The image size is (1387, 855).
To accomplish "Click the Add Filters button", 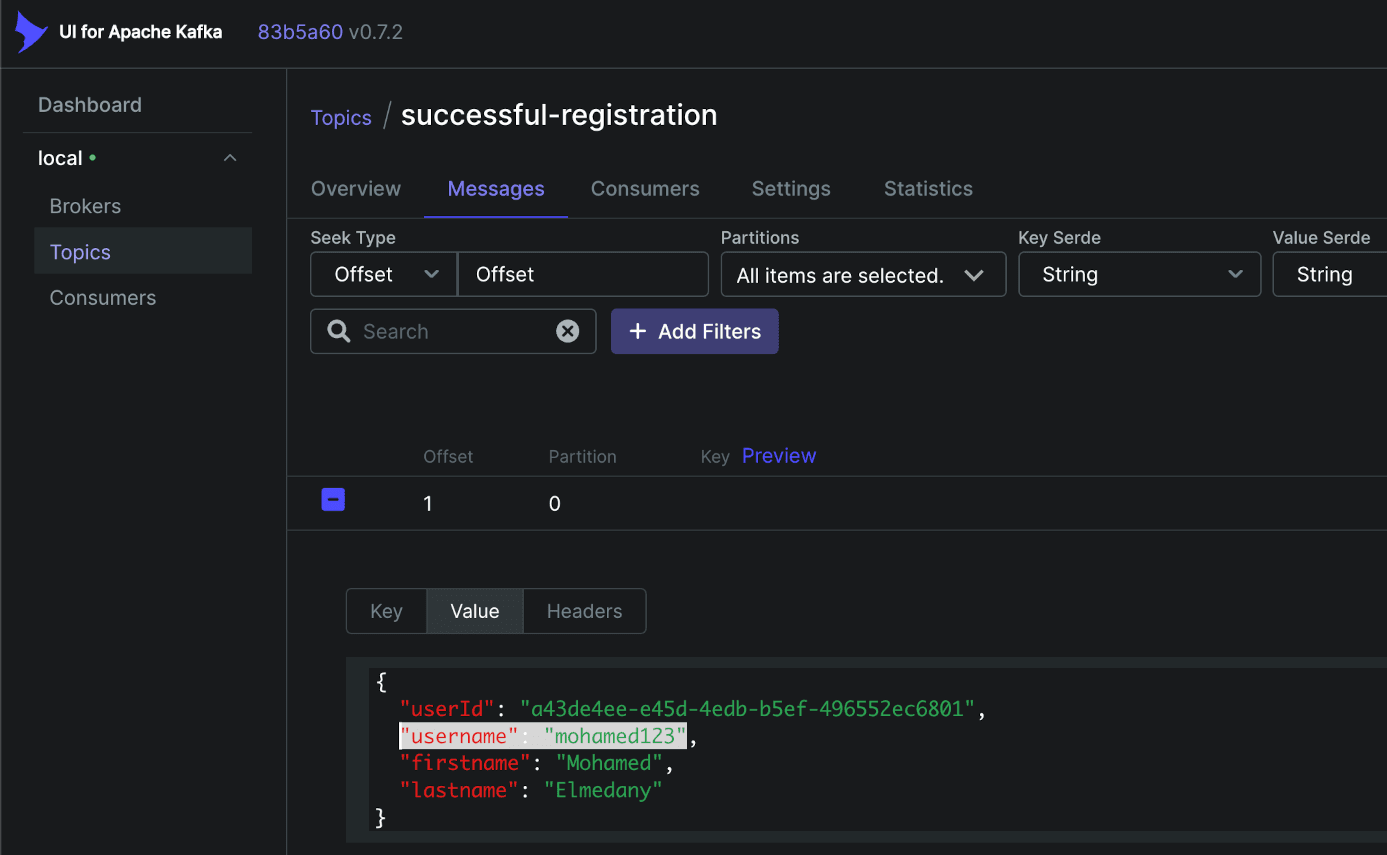I will (694, 331).
